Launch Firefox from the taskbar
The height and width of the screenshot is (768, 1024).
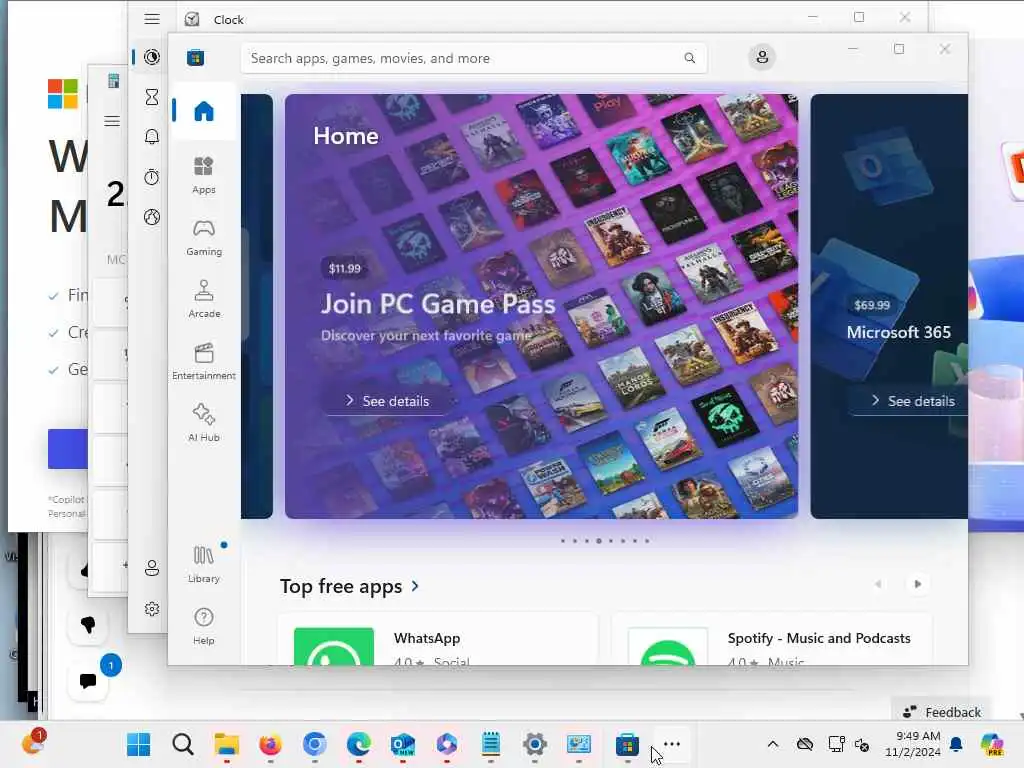[270, 744]
